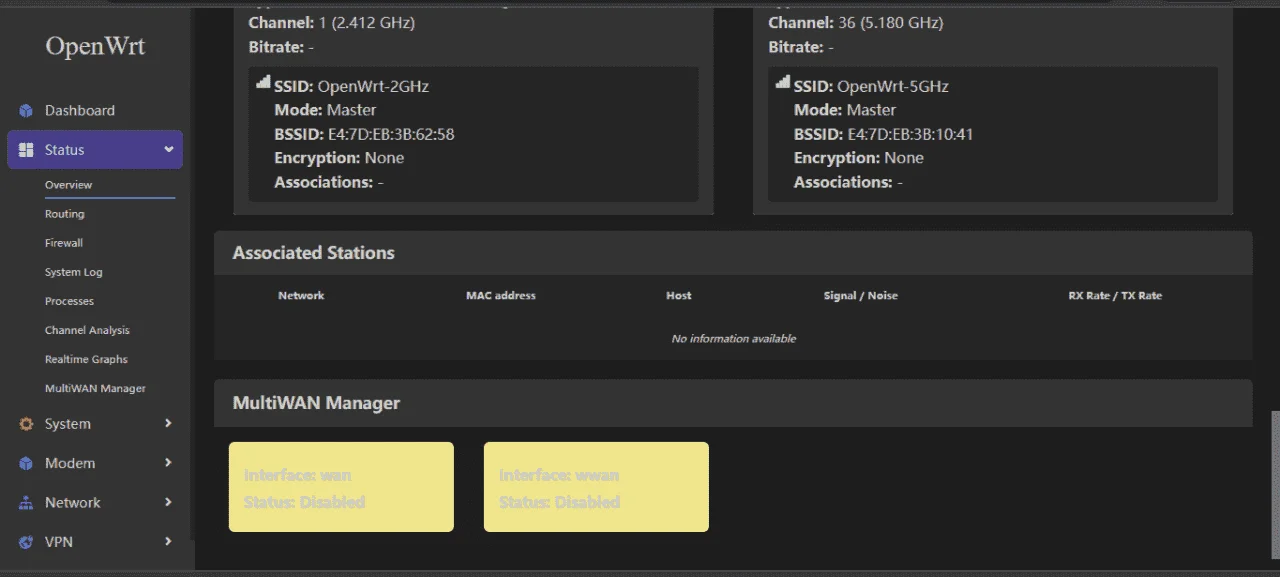Screen dimensions: 1280x577
Task: Click the System gear icon
Action: [26, 424]
